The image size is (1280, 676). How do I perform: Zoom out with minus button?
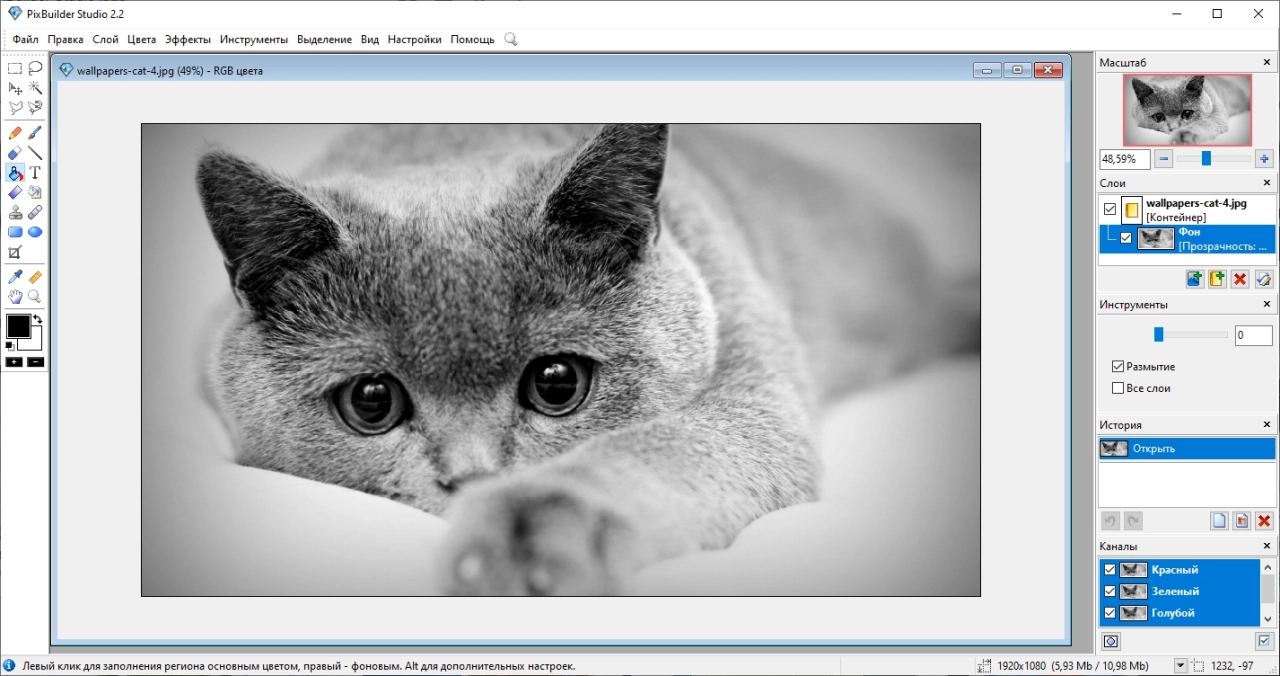tap(1164, 159)
